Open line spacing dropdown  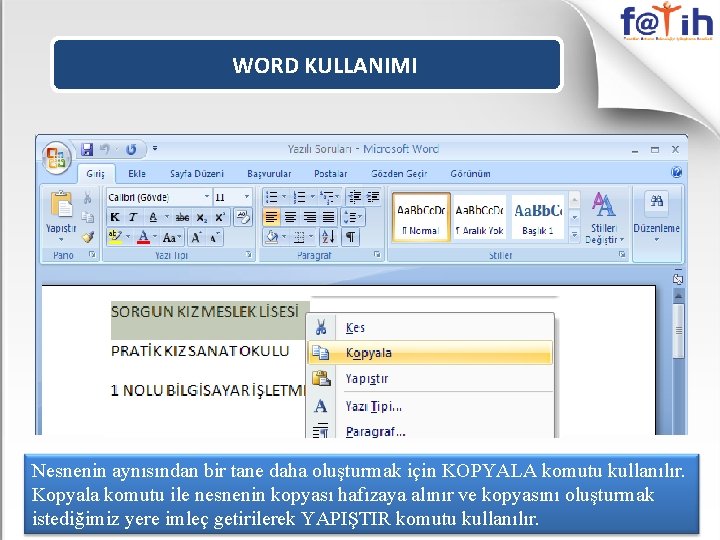coord(353,217)
